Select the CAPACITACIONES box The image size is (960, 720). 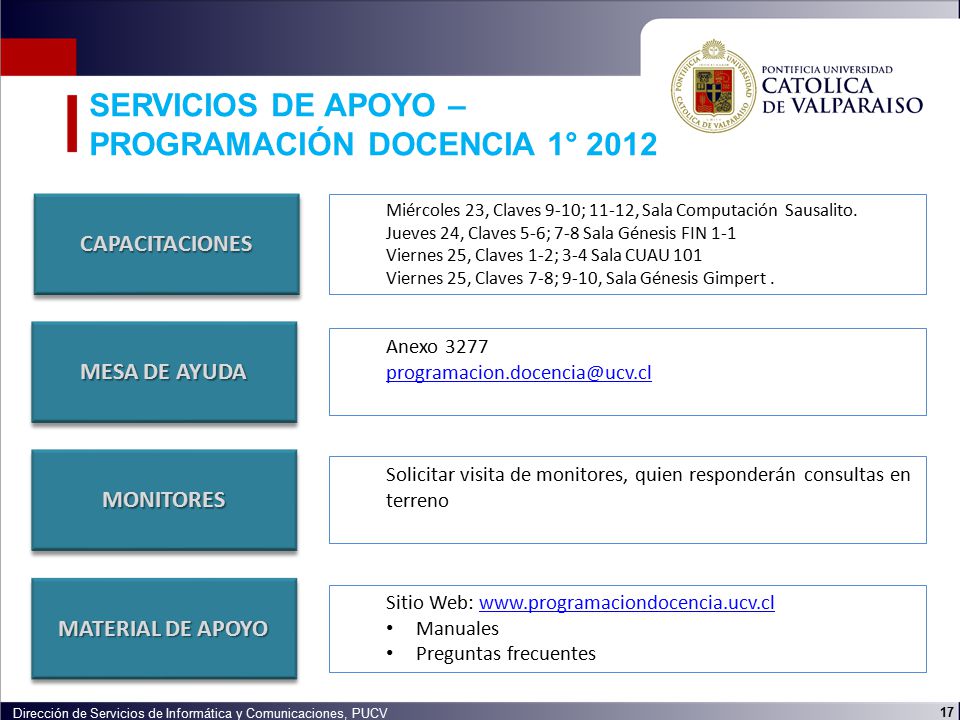167,244
